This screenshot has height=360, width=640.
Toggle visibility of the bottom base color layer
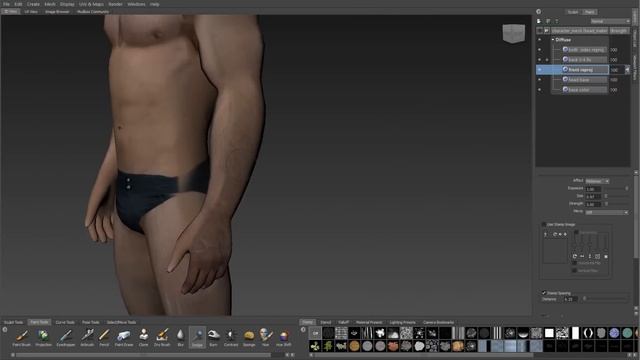(540, 90)
